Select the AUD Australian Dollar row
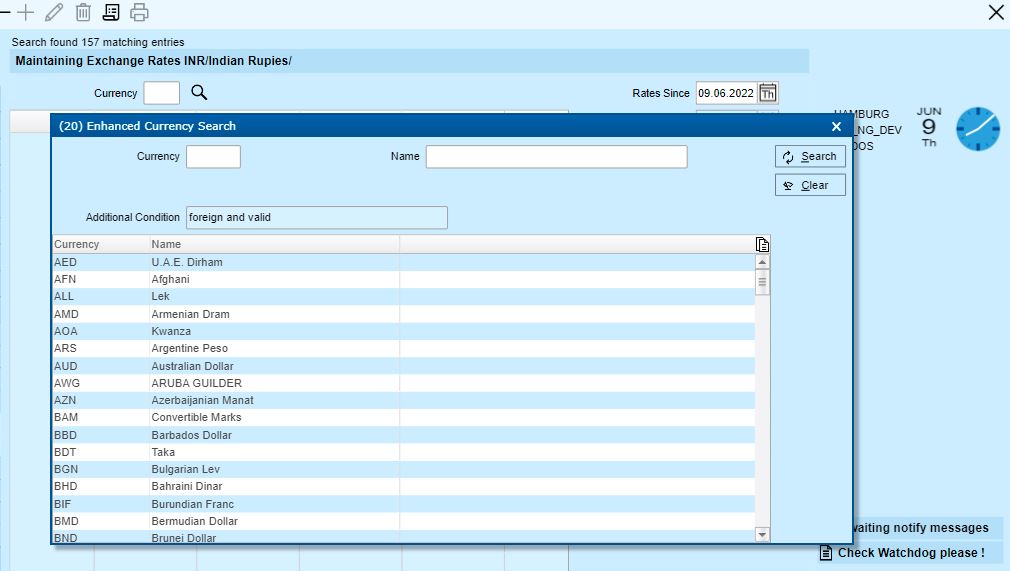1010x571 pixels. [x=404, y=366]
